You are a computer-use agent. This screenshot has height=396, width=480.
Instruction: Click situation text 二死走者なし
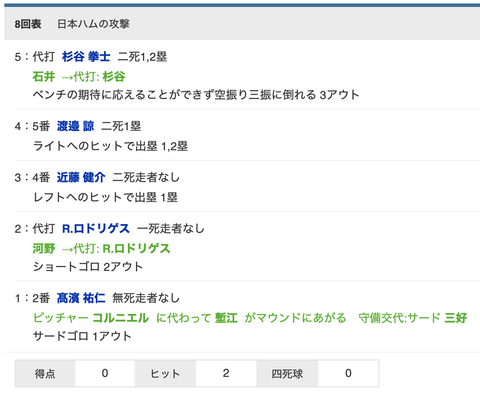146,177
